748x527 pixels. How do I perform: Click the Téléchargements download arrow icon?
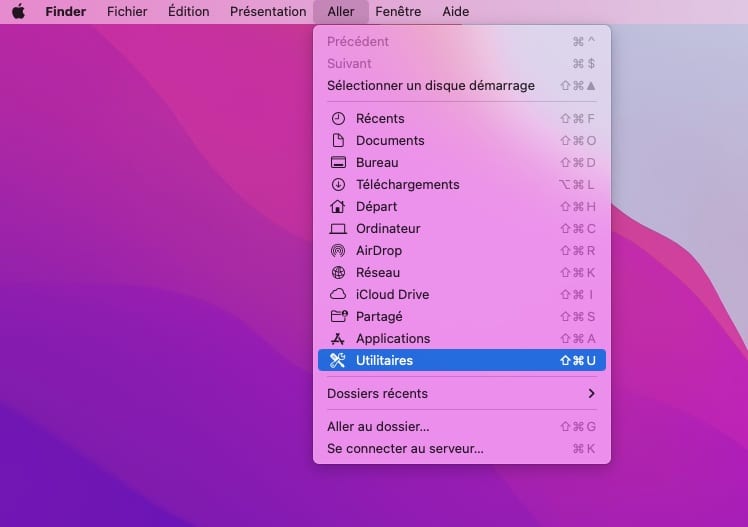click(x=338, y=184)
